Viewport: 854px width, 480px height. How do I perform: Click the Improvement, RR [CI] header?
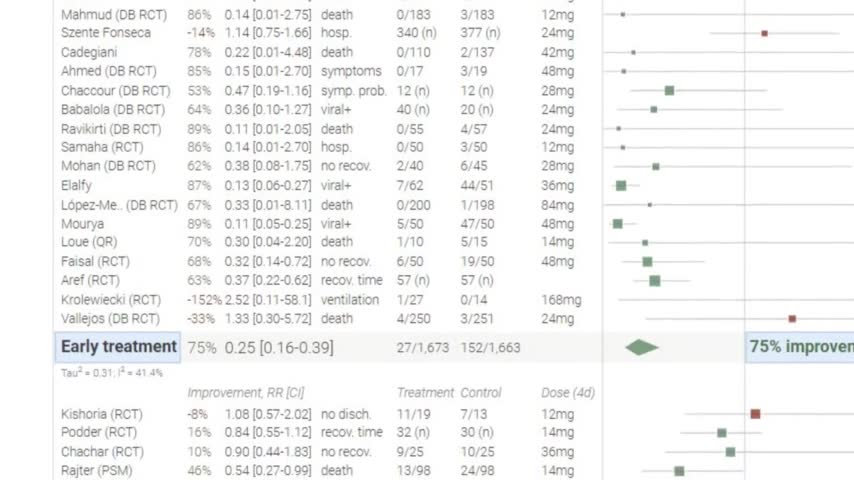pos(246,393)
